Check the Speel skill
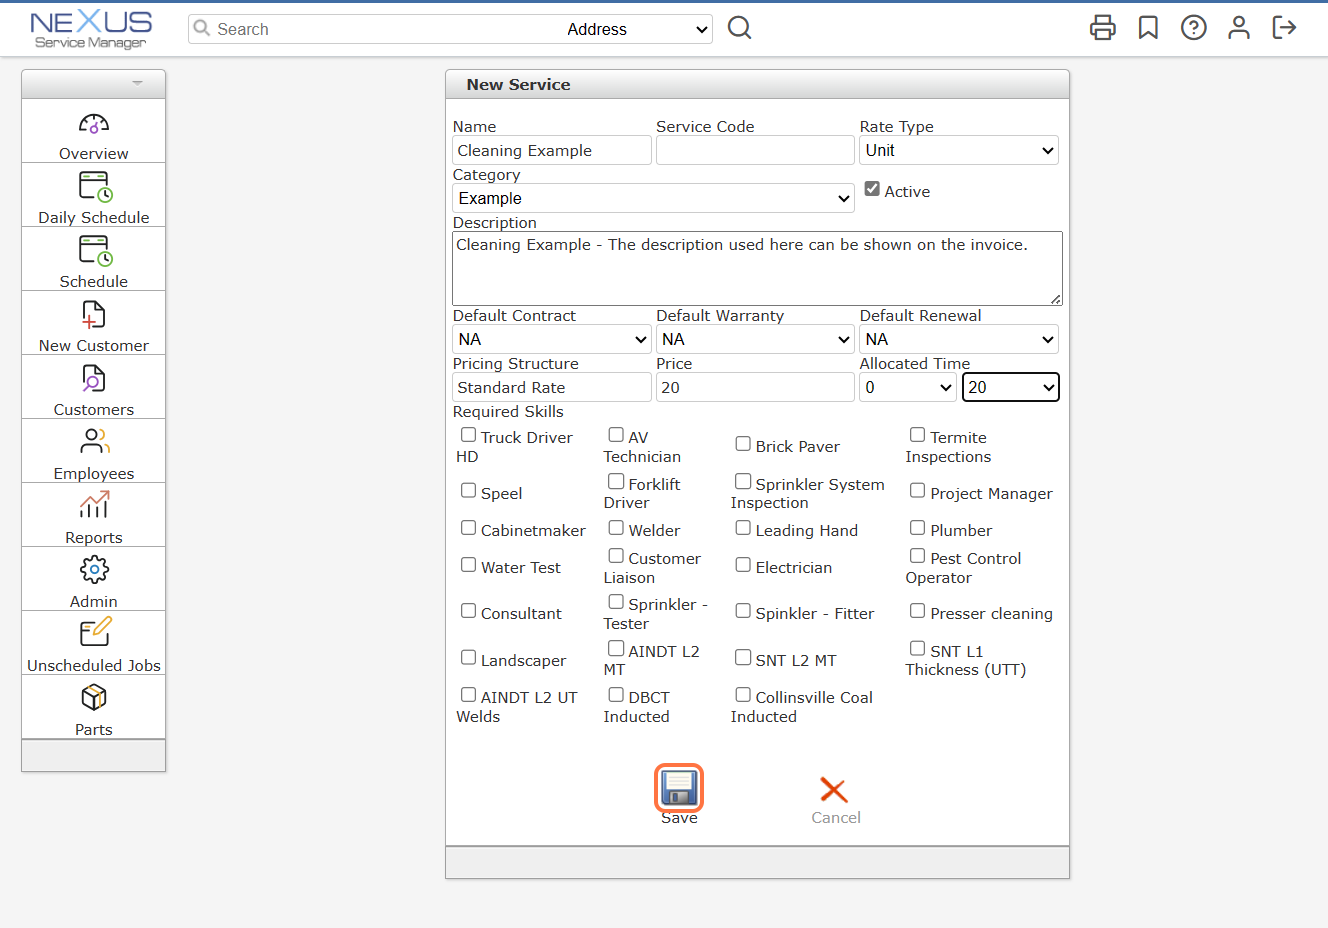The image size is (1328, 928). 468,491
